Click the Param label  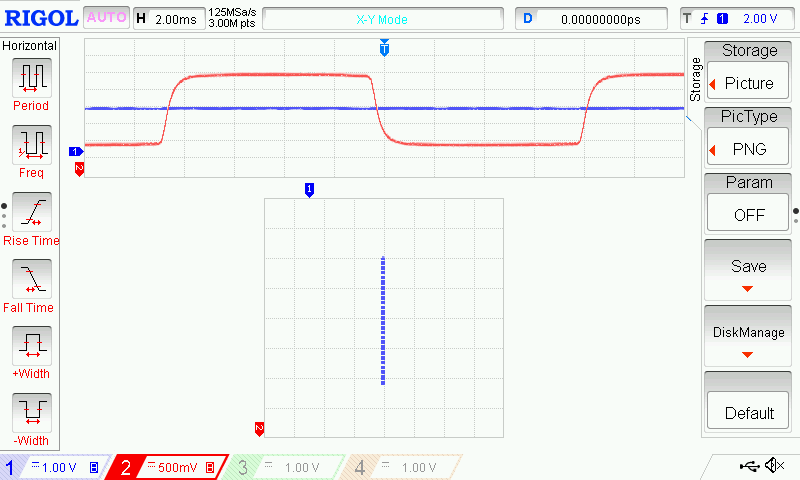[x=749, y=182]
